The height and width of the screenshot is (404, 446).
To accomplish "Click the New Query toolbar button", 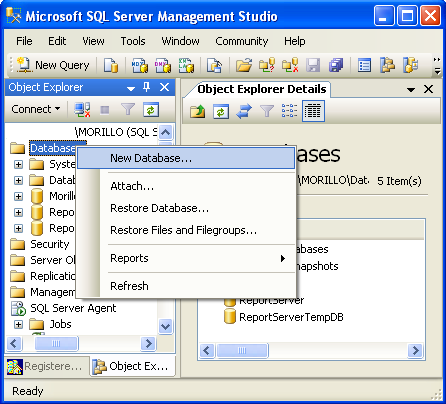I will click(x=53, y=65).
